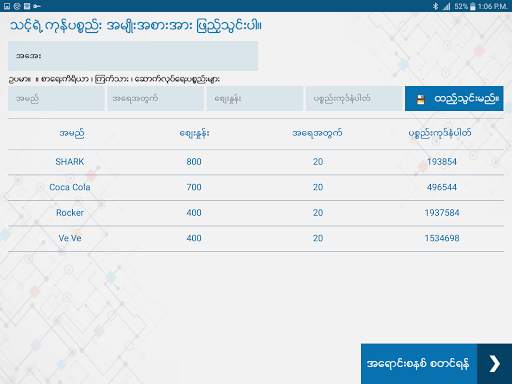
Task: Tap the 52% battery percentage text
Action: click(x=461, y=6)
